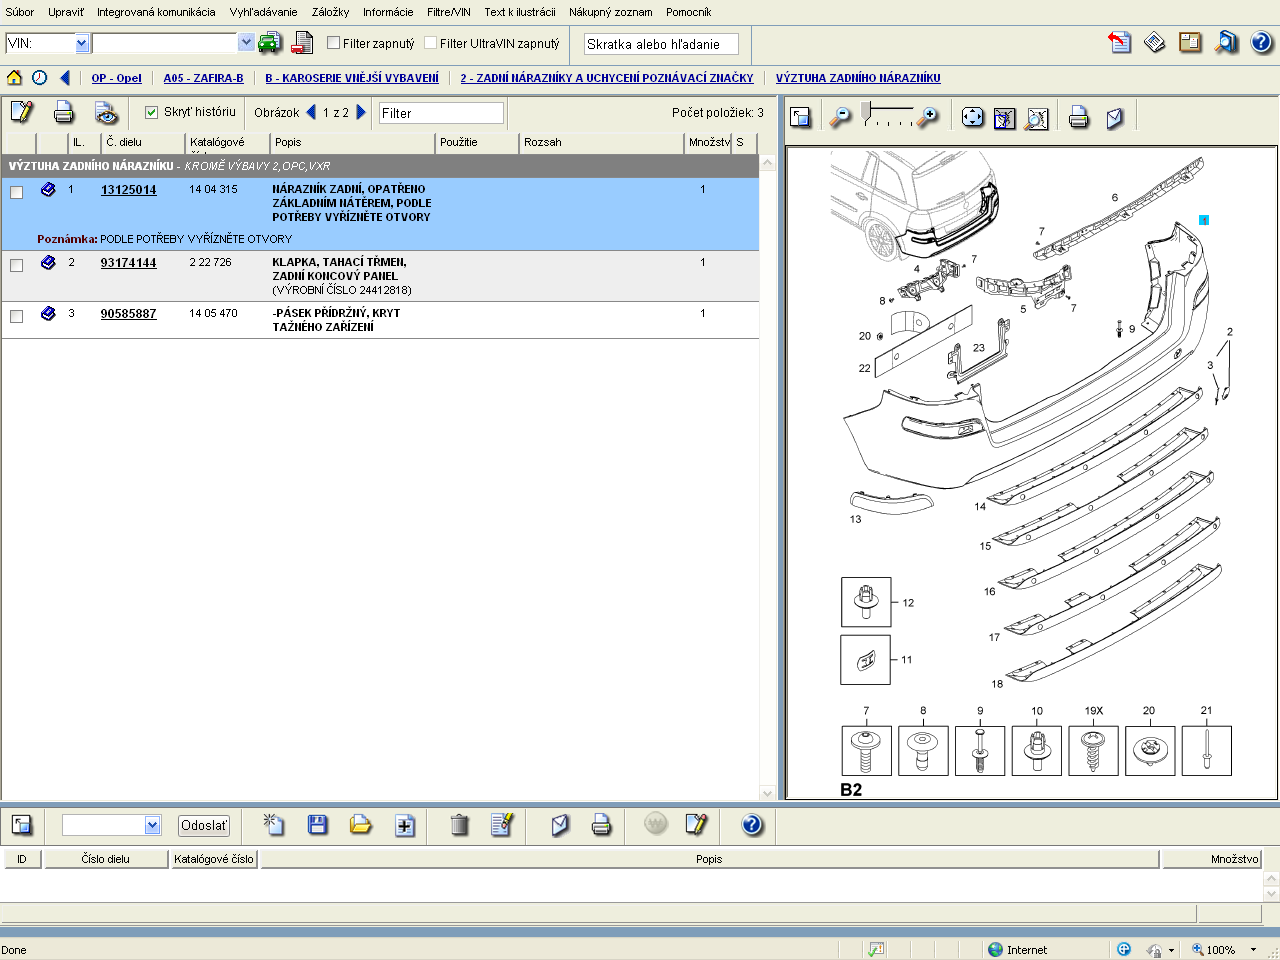This screenshot has height=960, width=1280.
Task: Open the Záložky menu
Action: click(330, 12)
